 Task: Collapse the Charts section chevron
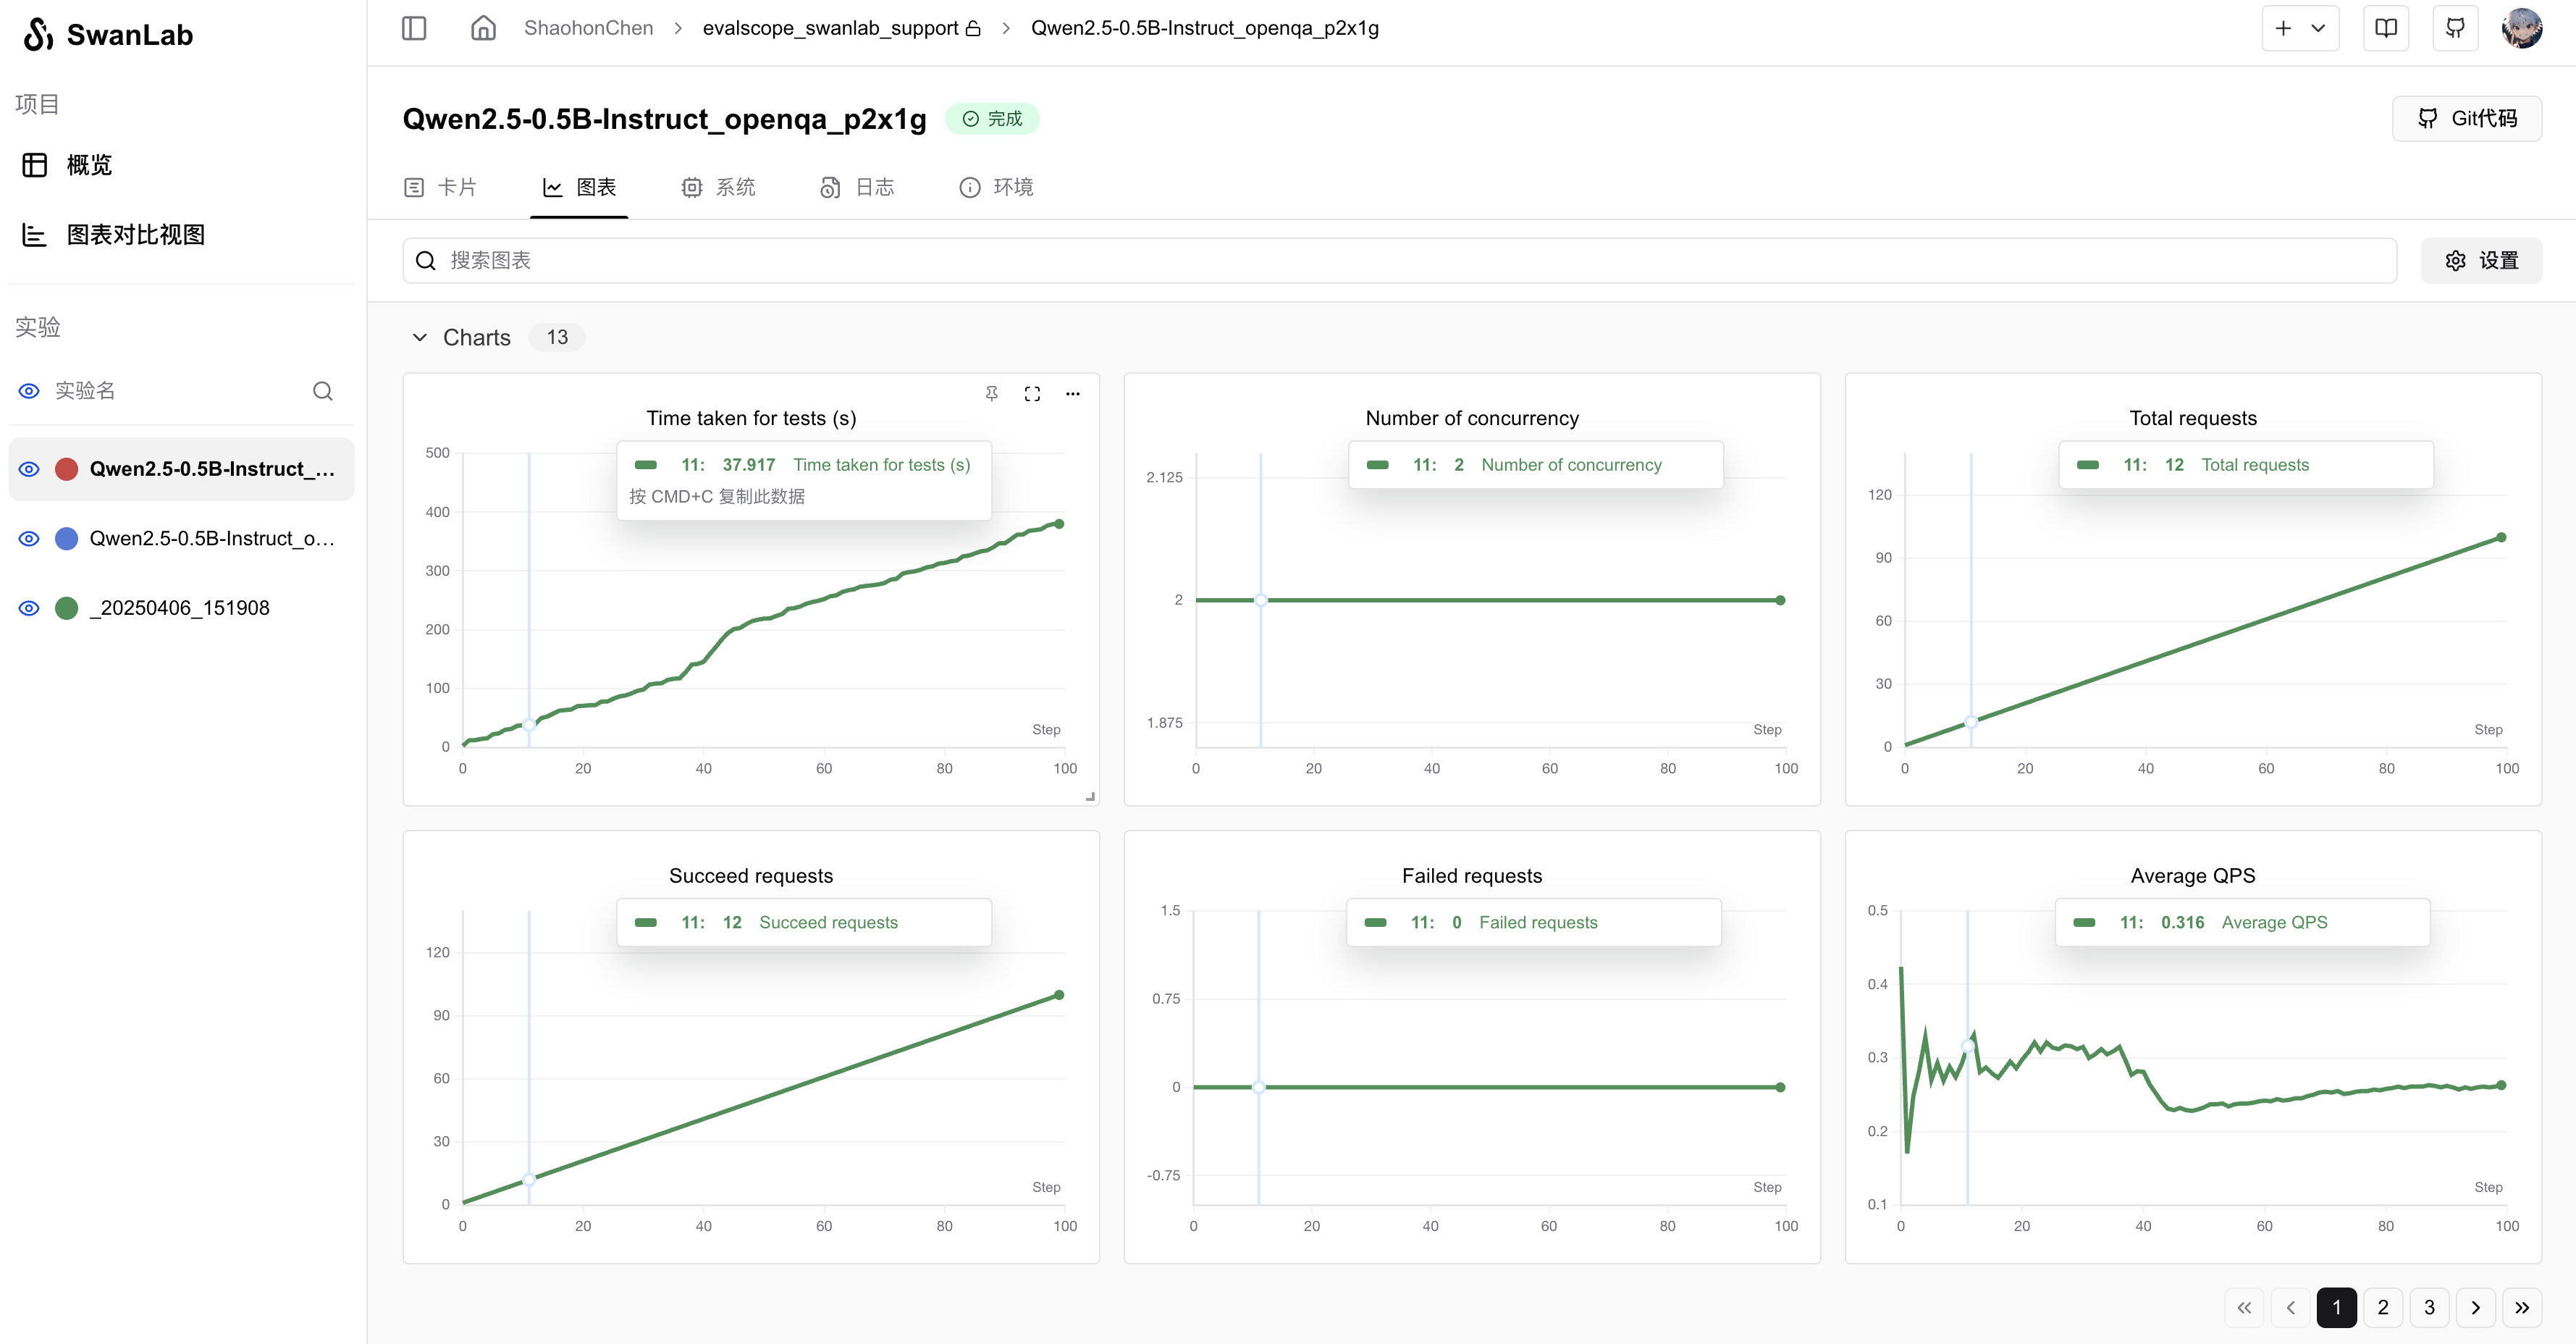click(420, 338)
